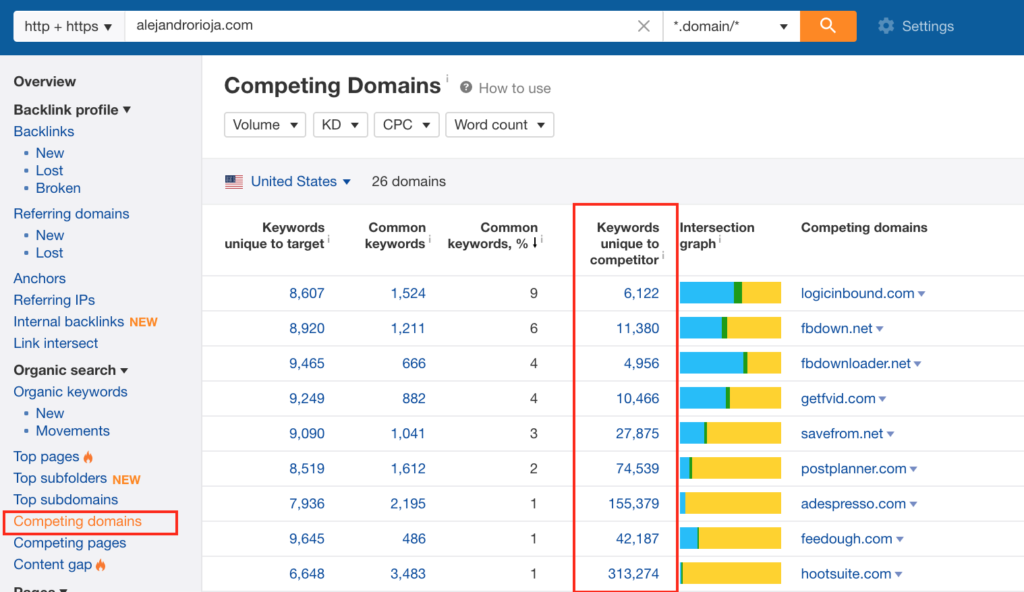The height and width of the screenshot is (592, 1024).
Task: Sort by Common keywords column header
Action: tap(395, 235)
